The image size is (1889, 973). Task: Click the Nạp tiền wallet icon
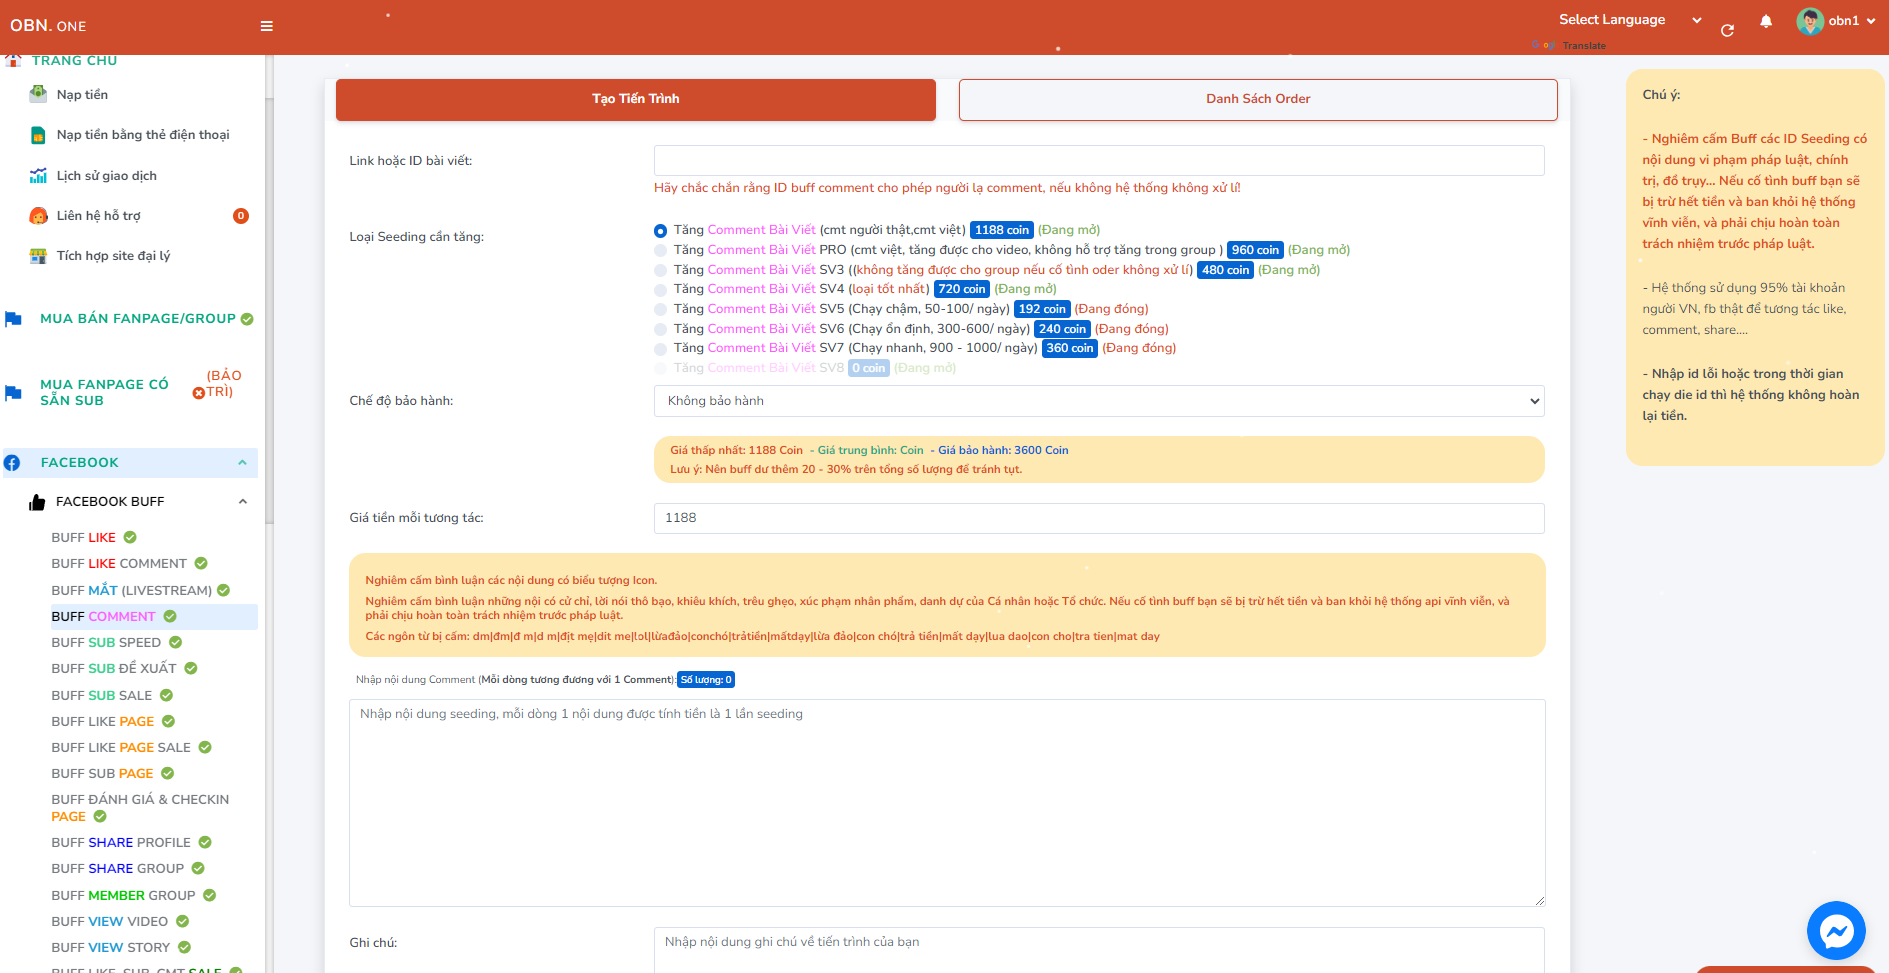click(38, 94)
